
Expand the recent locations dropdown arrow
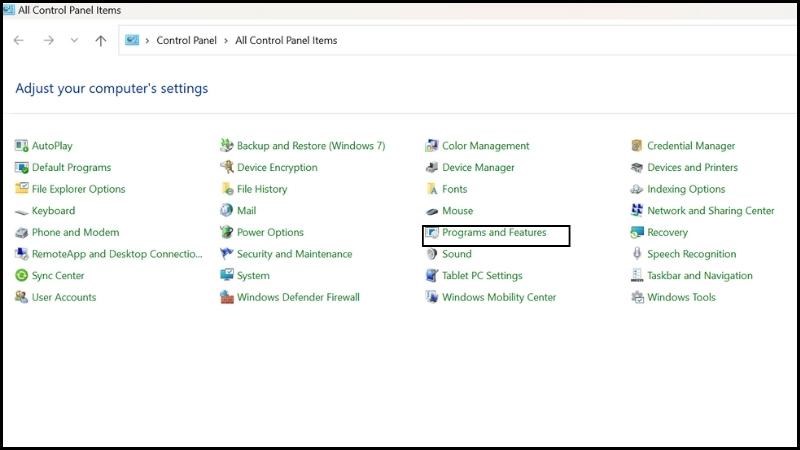[x=74, y=41]
